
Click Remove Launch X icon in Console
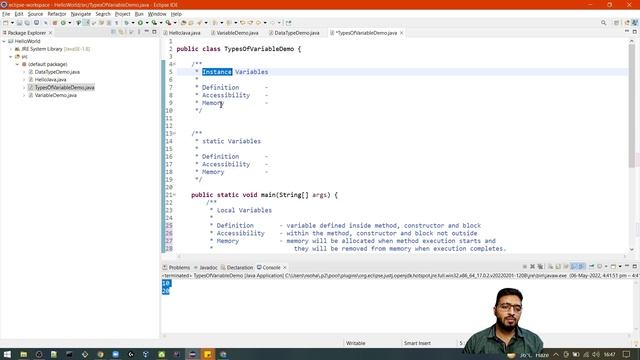532,267
